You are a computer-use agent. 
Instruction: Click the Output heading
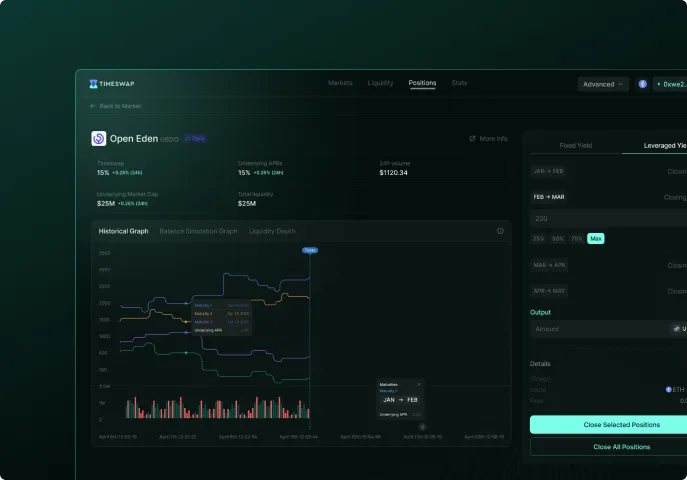tap(540, 312)
